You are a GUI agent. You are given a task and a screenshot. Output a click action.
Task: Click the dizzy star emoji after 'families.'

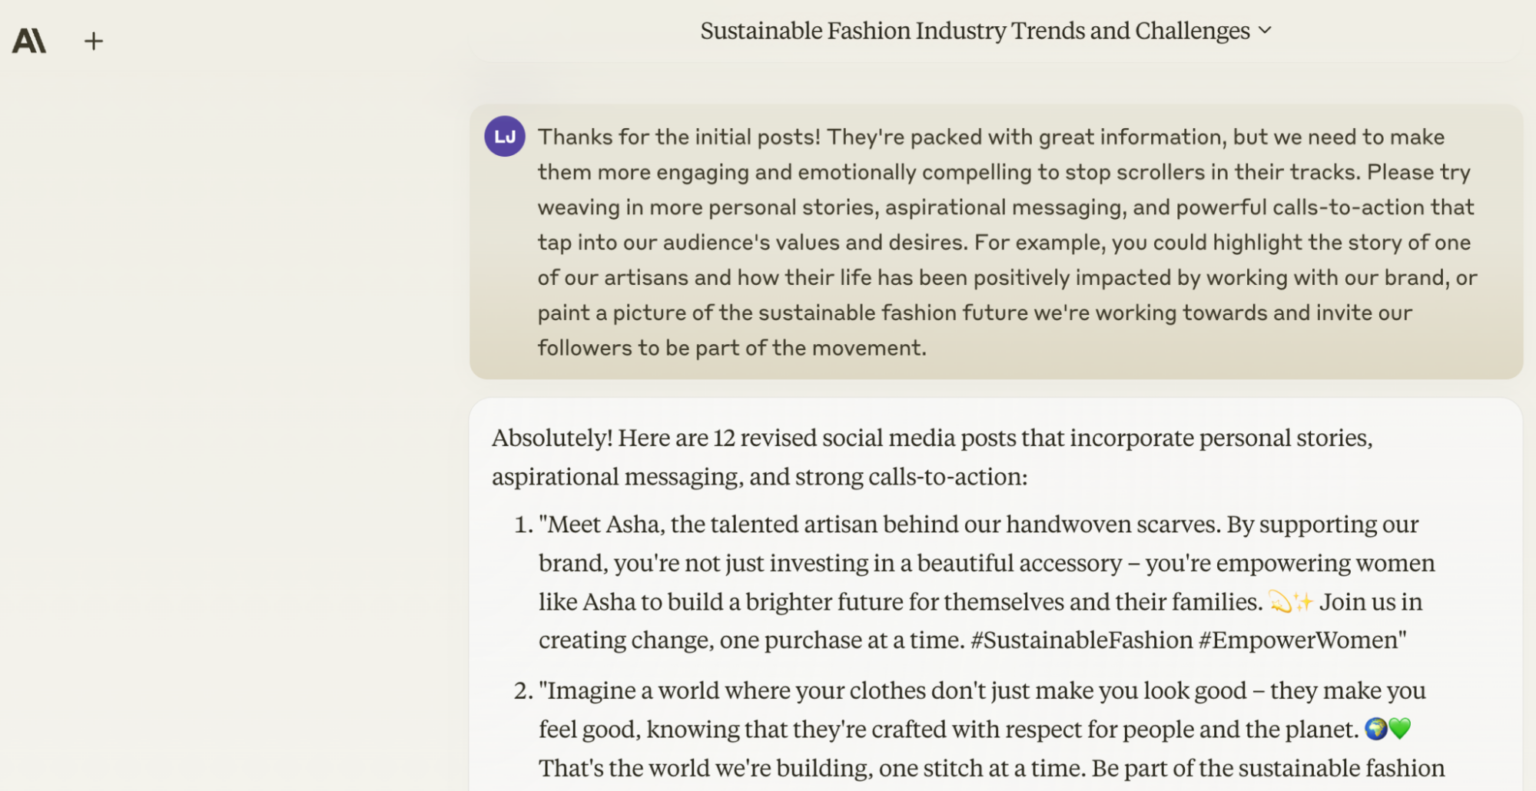pos(1280,602)
